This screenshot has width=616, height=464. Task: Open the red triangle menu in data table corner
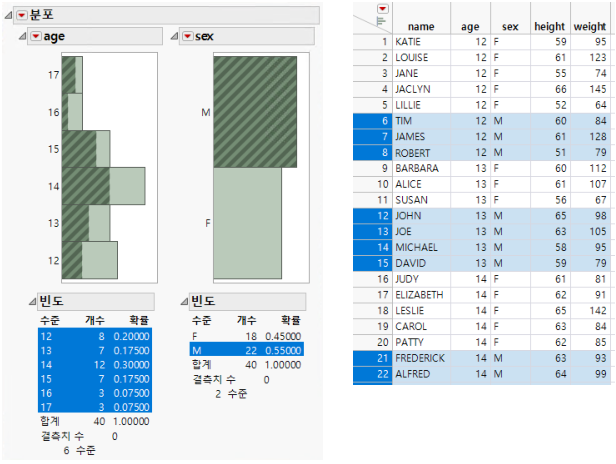pos(382,8)
